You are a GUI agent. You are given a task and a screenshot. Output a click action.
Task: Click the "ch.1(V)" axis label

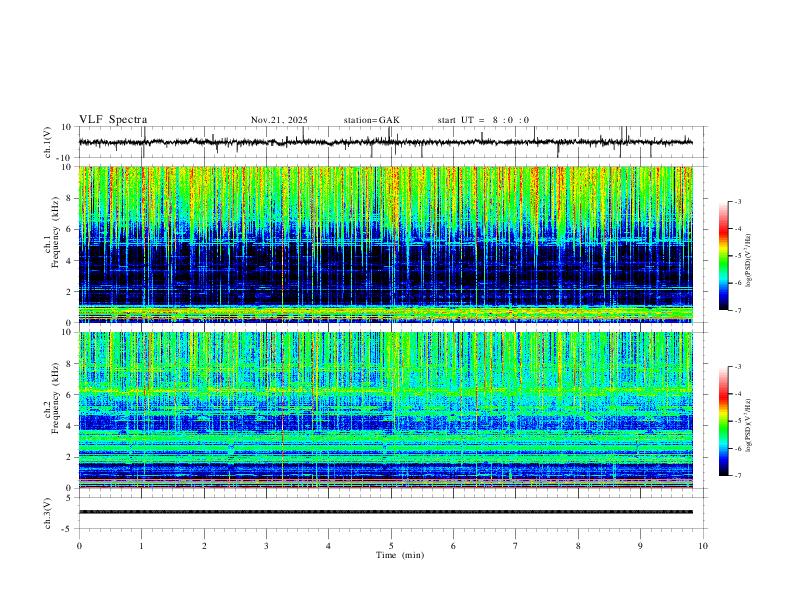49,142
